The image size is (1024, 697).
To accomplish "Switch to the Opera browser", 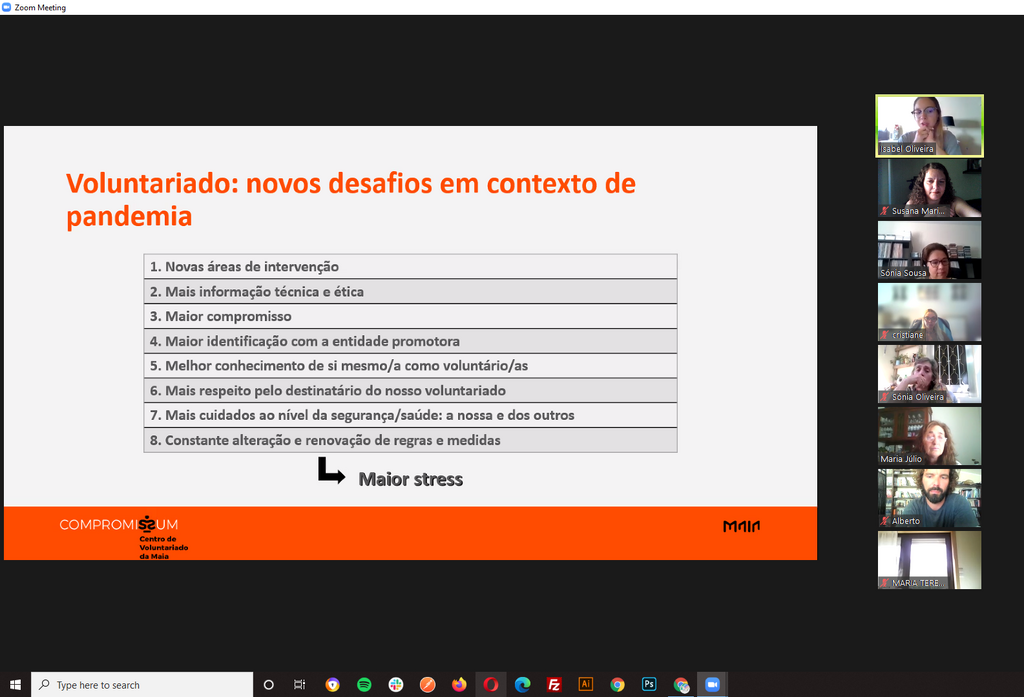I will click(491, 685).
